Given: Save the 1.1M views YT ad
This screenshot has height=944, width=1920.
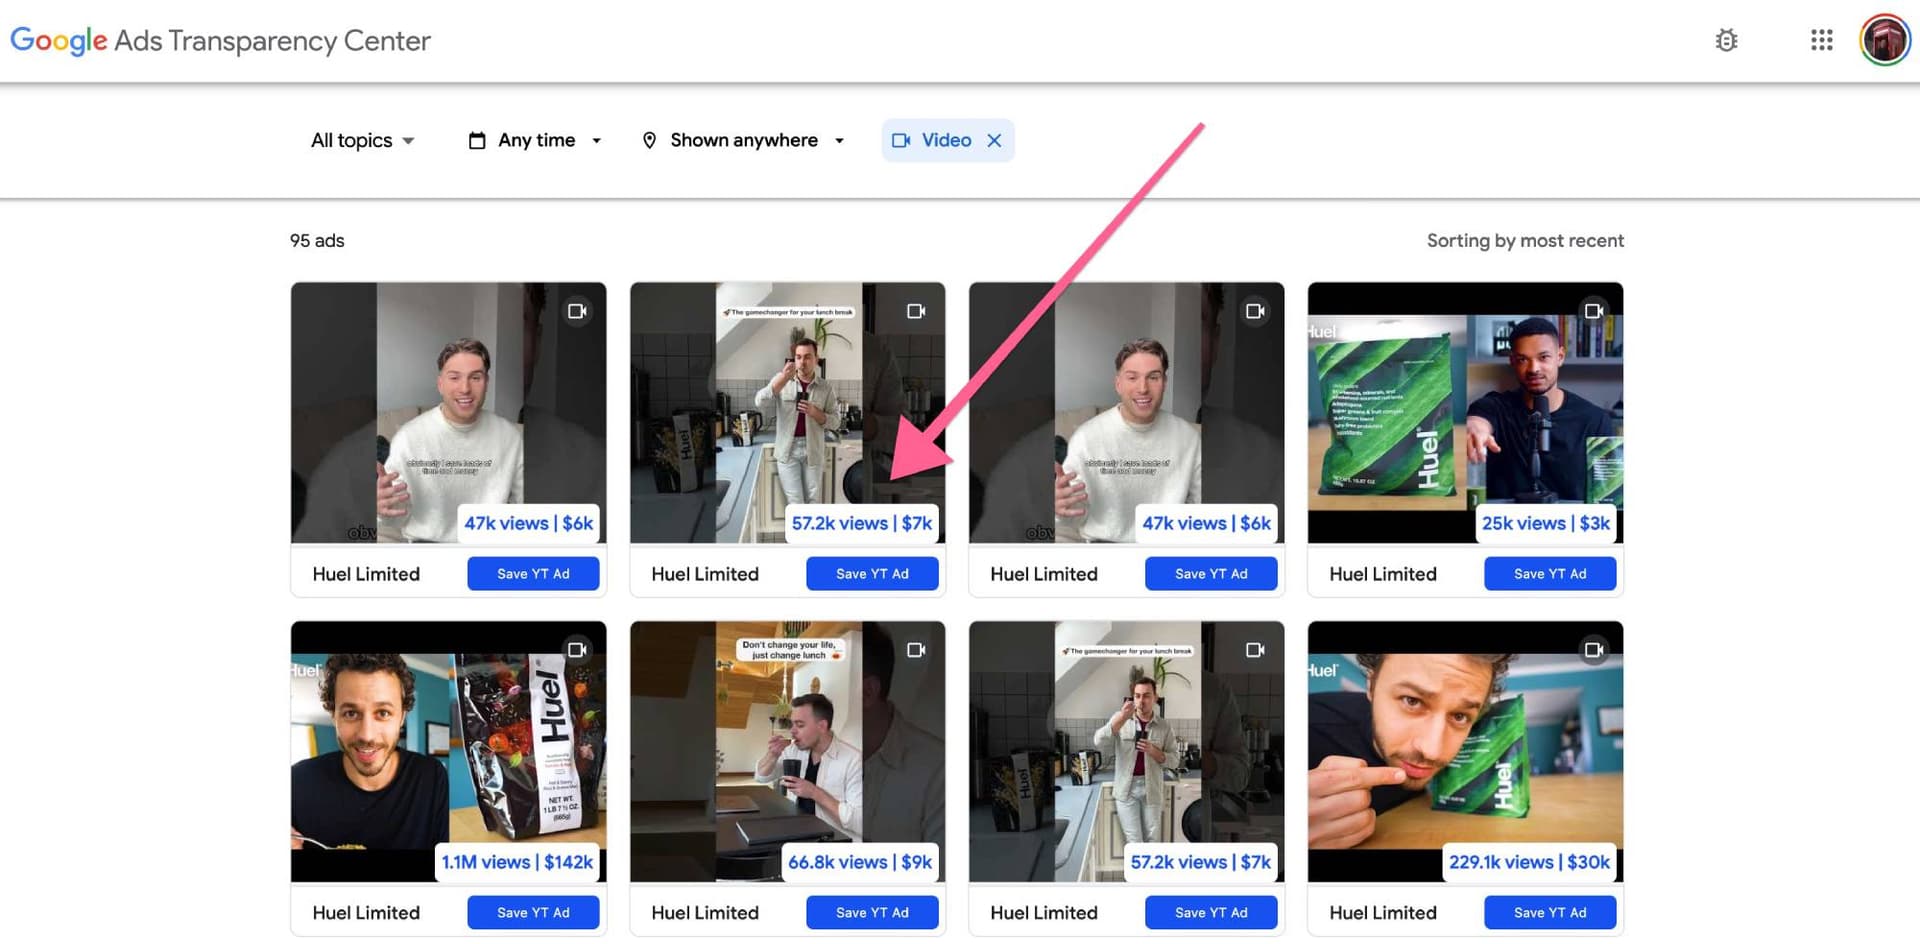Looking at the screenshot, I should [x=533, y=913].
